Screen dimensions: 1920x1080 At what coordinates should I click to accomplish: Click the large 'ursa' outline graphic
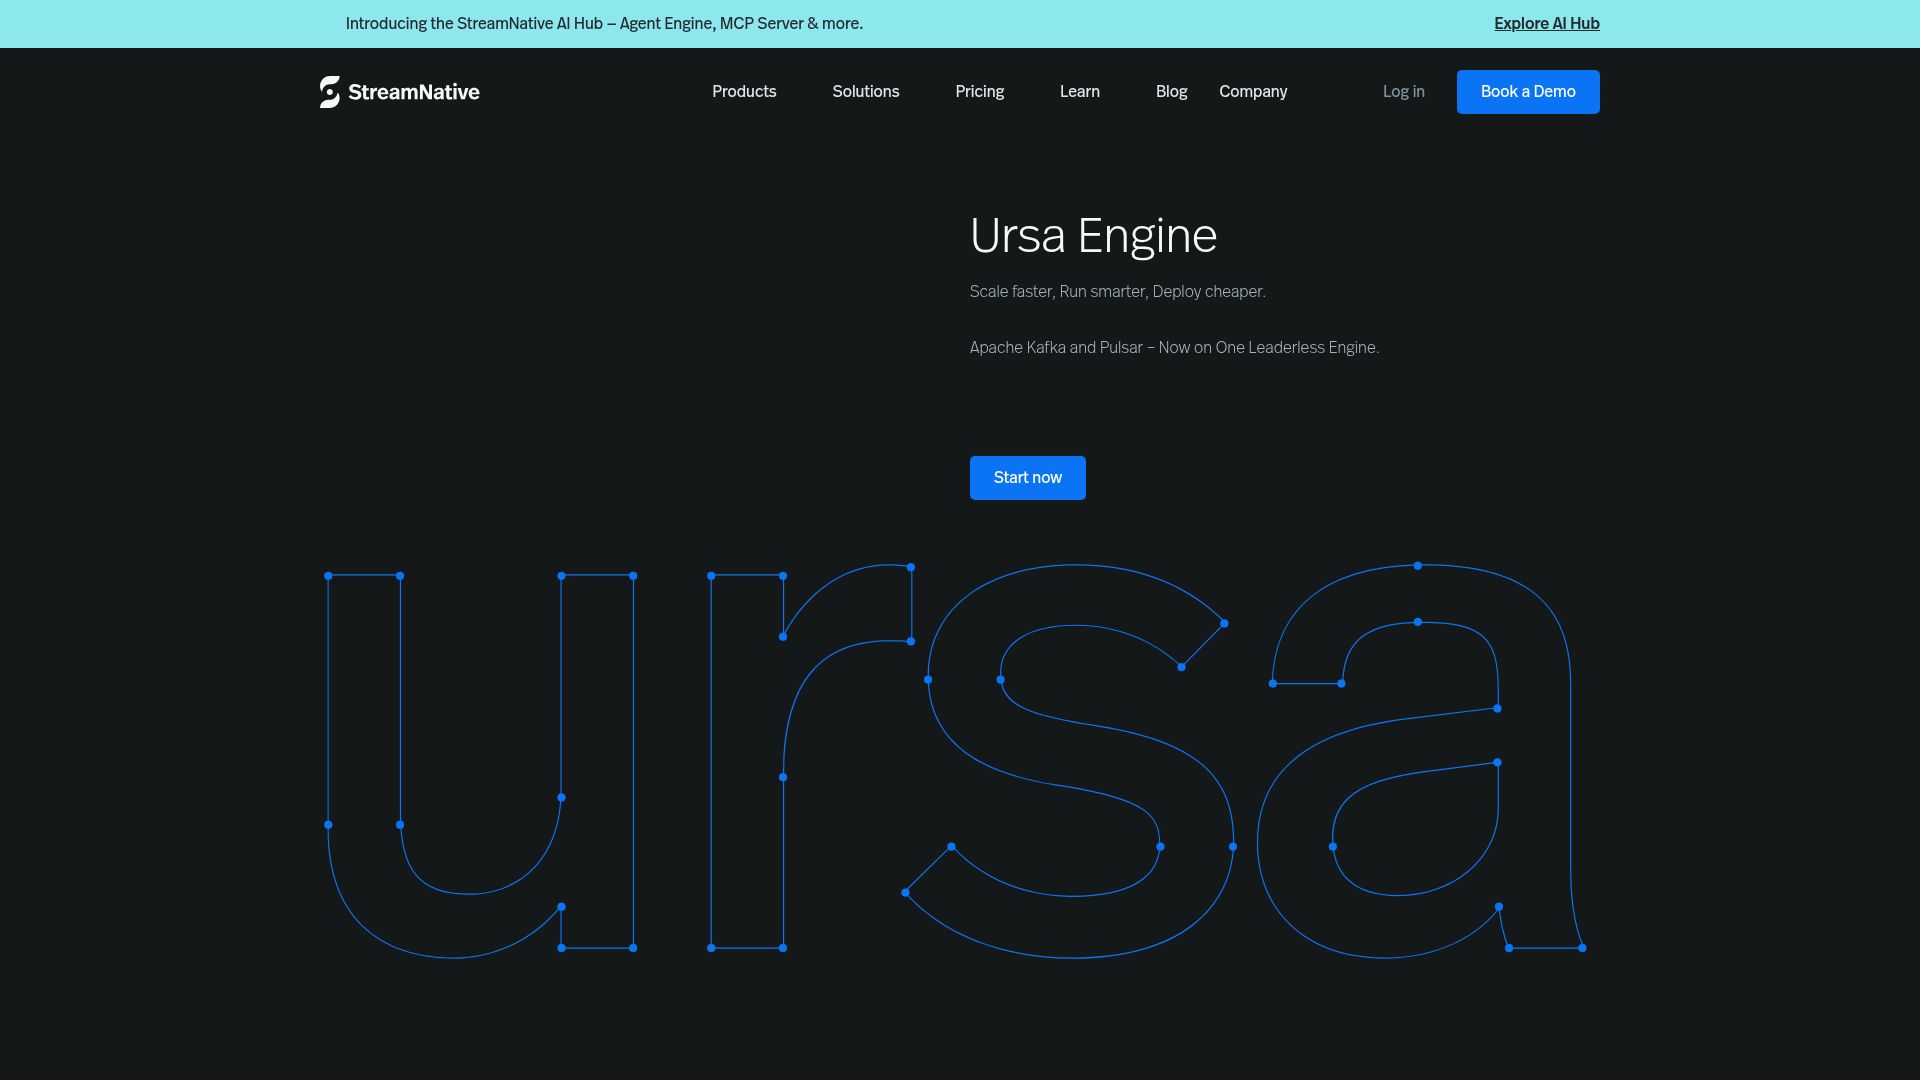[956, 761]
